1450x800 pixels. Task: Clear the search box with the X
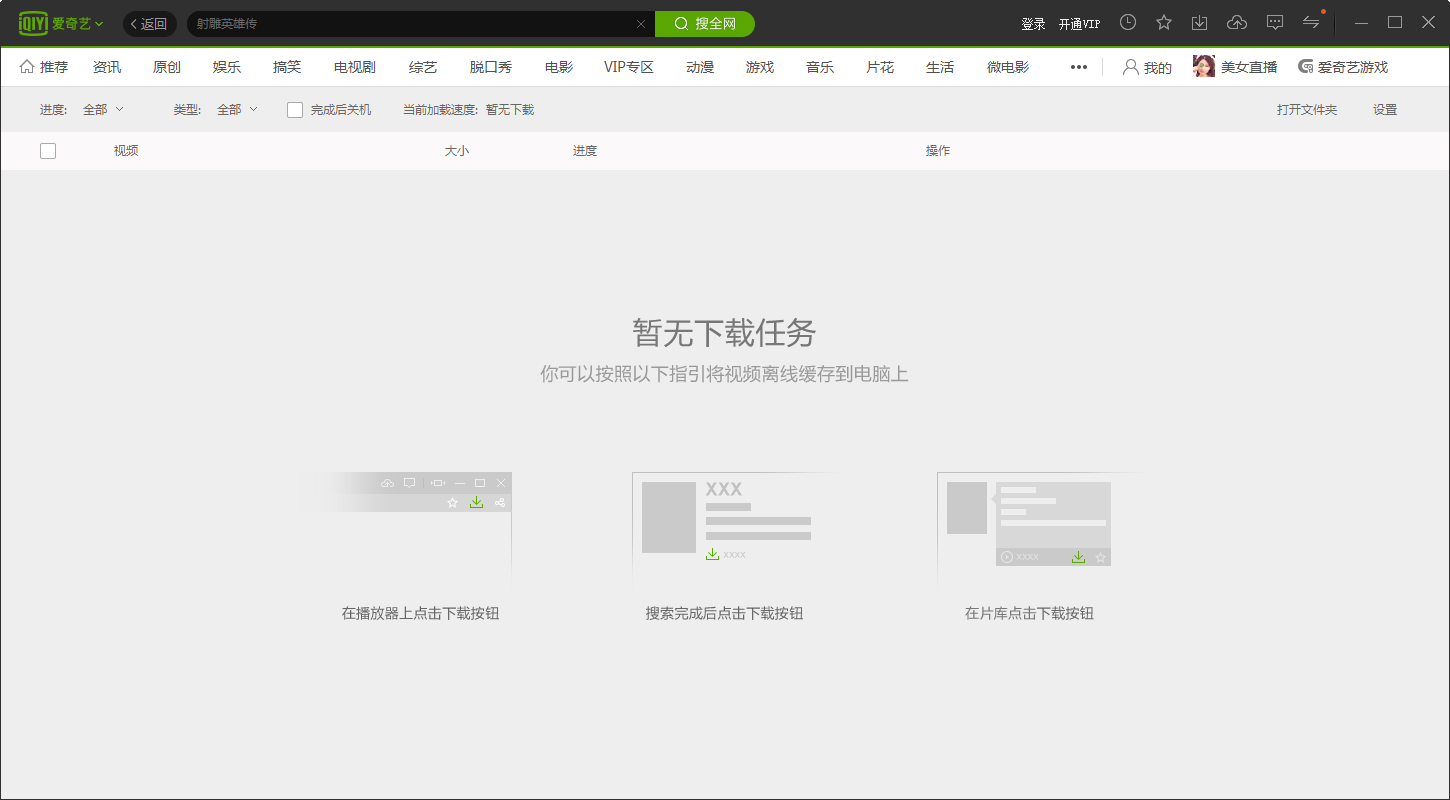[640, 23]
